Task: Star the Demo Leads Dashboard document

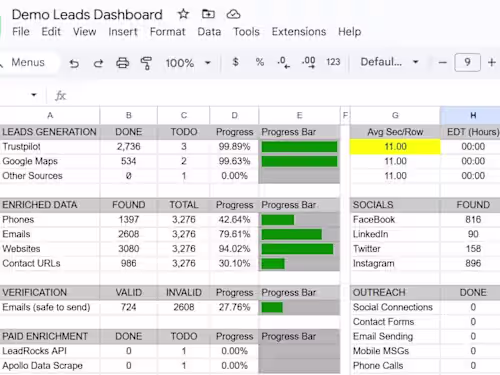Action: pyautogui.click(x=183, y=14)
